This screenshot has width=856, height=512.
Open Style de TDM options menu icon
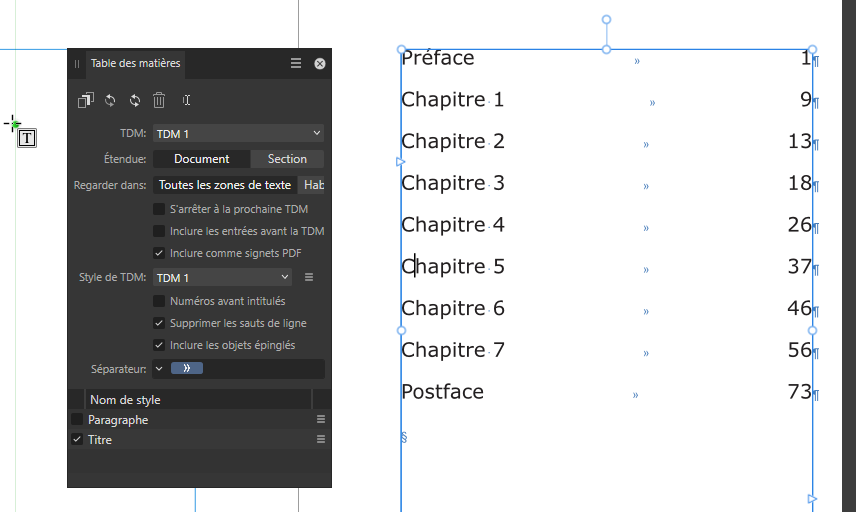(309, 277)
